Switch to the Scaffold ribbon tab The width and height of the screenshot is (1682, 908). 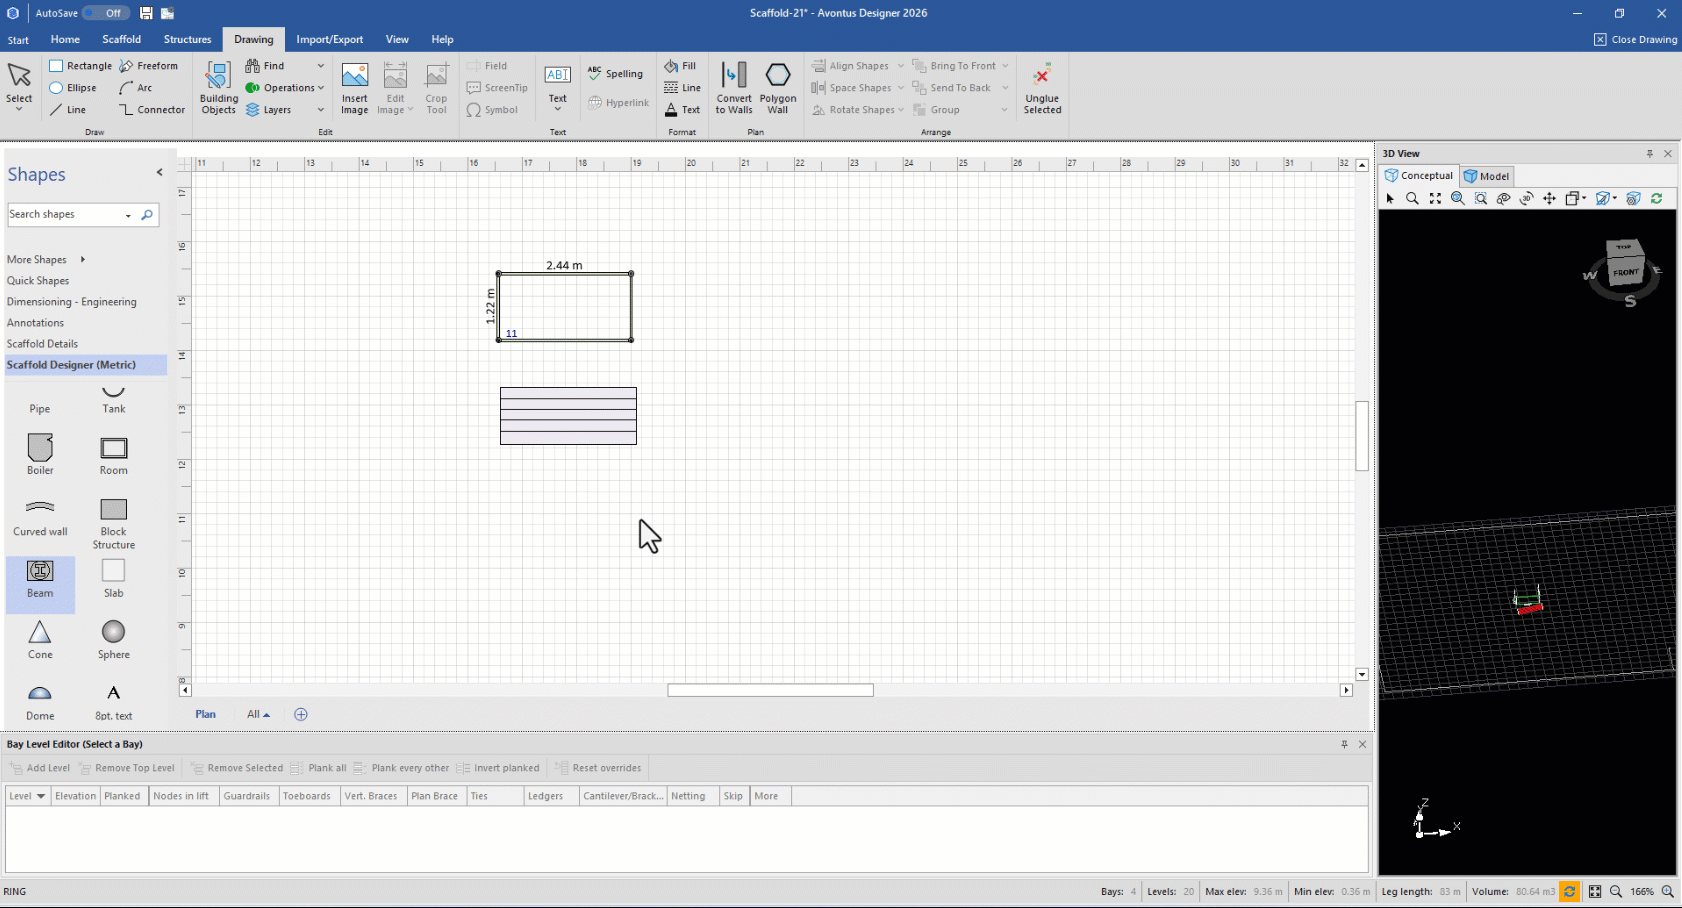coord(121,39)
